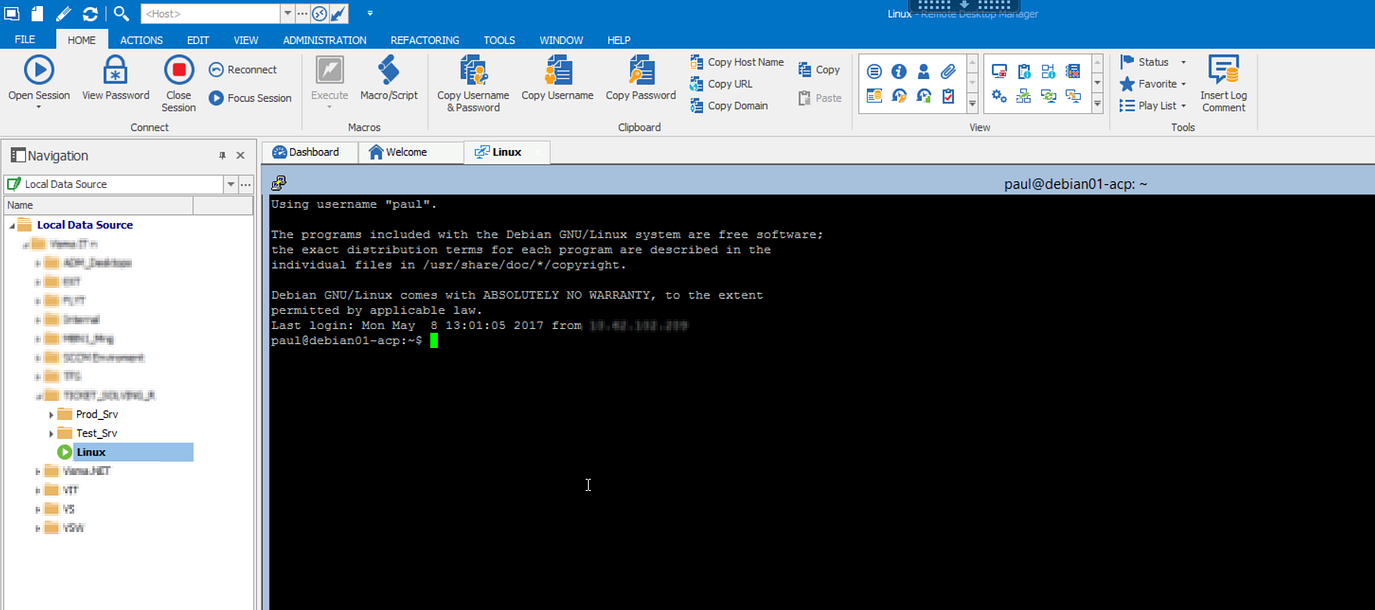Viewport: 1375px width, 610px height.
Task: Switch to the ADMINISTRATION ribbon tab
Action: click(324, 40)
